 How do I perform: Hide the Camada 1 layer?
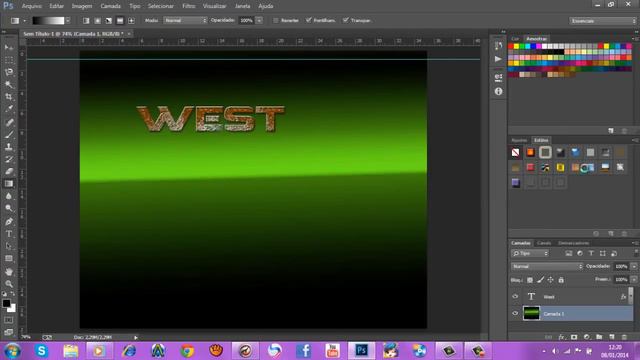pos(515,313)
